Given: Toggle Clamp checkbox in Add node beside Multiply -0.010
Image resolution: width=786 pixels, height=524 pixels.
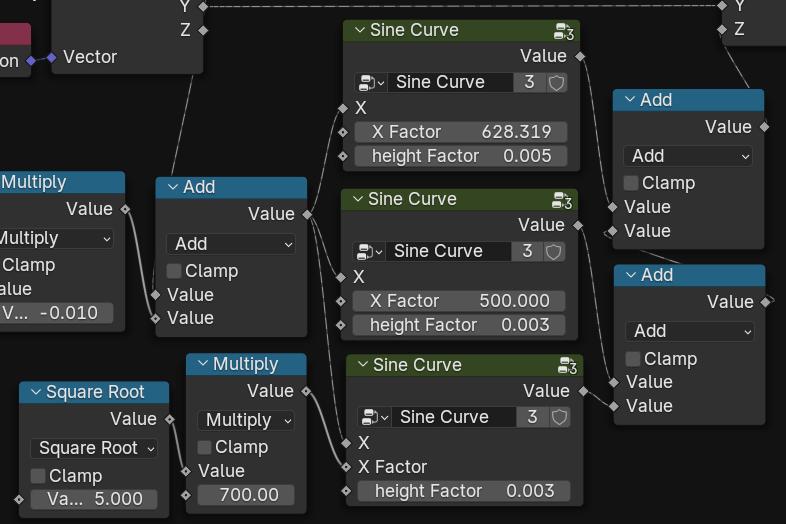Looking at the screenshot, I should tap(174, 271).
